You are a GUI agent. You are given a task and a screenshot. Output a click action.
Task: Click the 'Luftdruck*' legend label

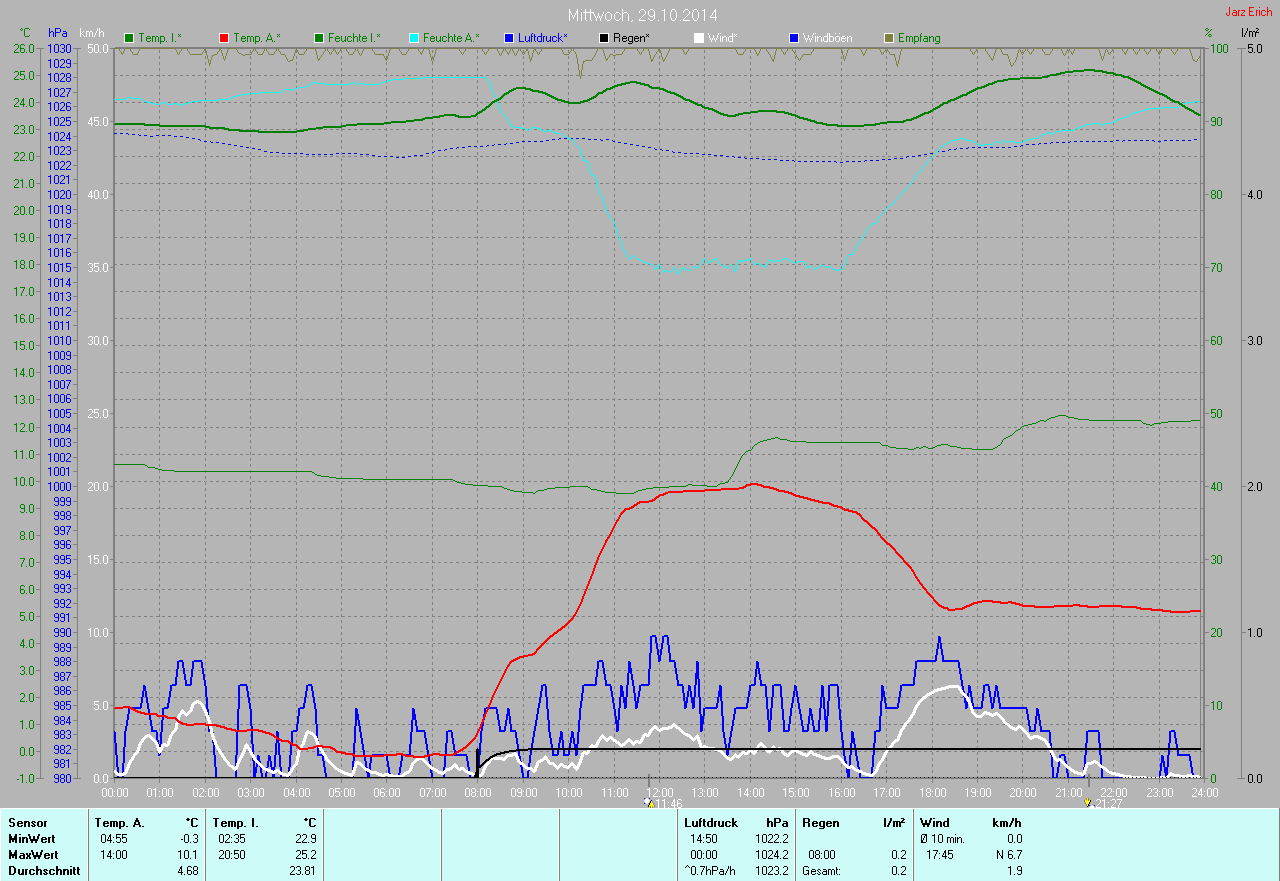pyautogui.click(x=543, y=38)
